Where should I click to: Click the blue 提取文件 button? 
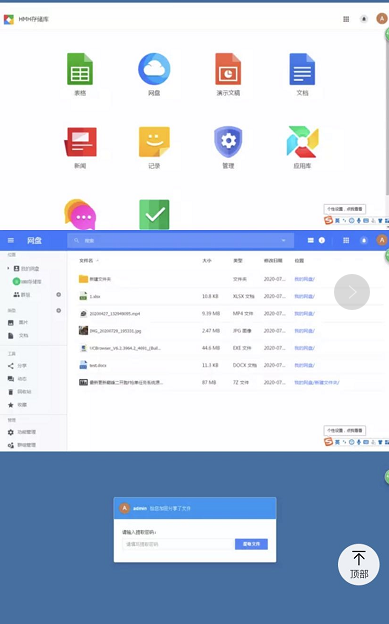click(x=251, y=544)
